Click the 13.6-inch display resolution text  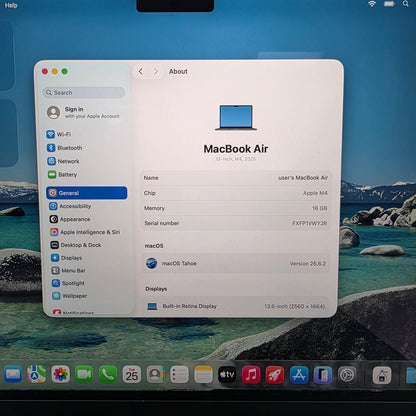click(x=295, y=306)
